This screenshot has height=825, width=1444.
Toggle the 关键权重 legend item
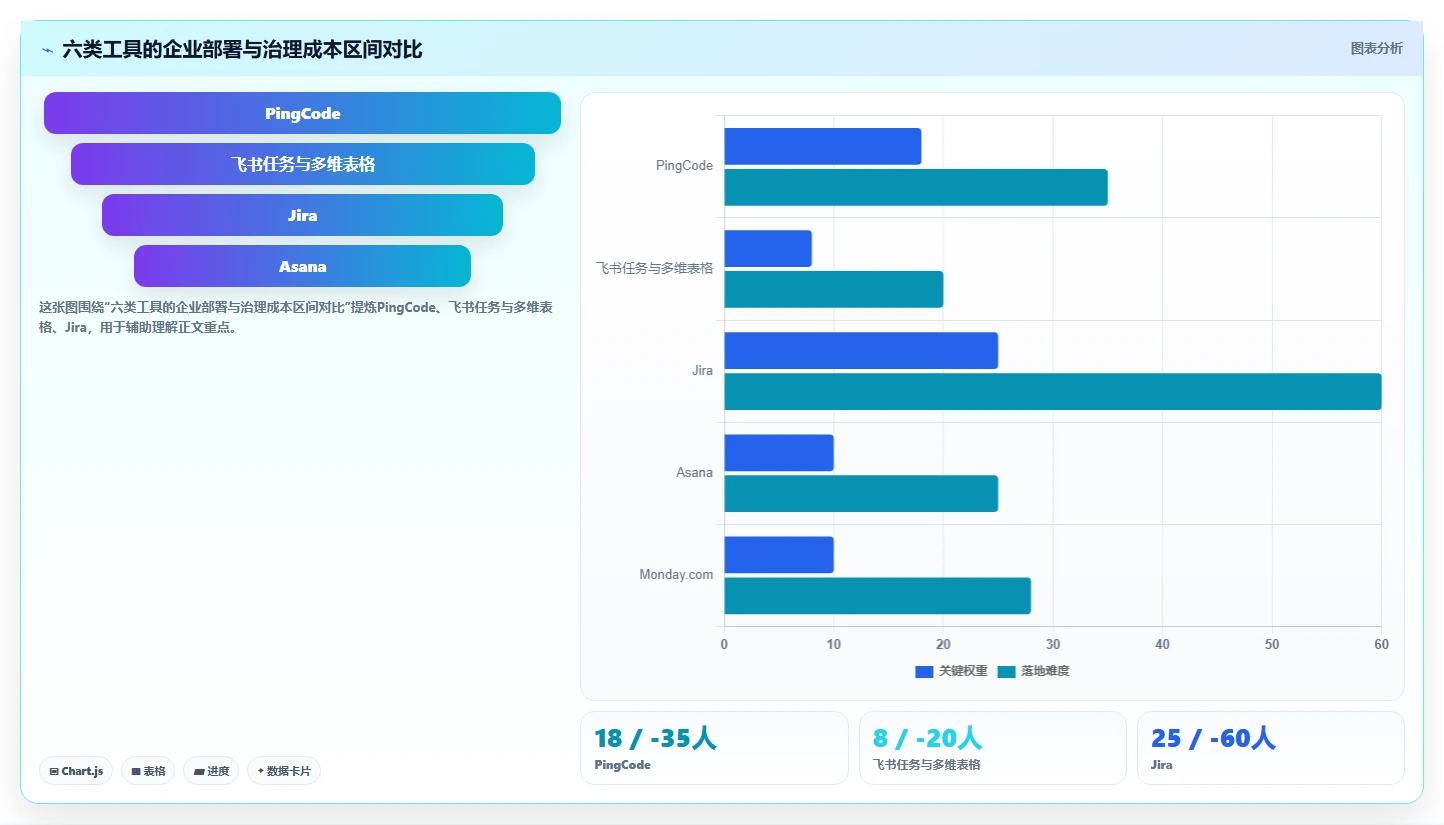951,671
